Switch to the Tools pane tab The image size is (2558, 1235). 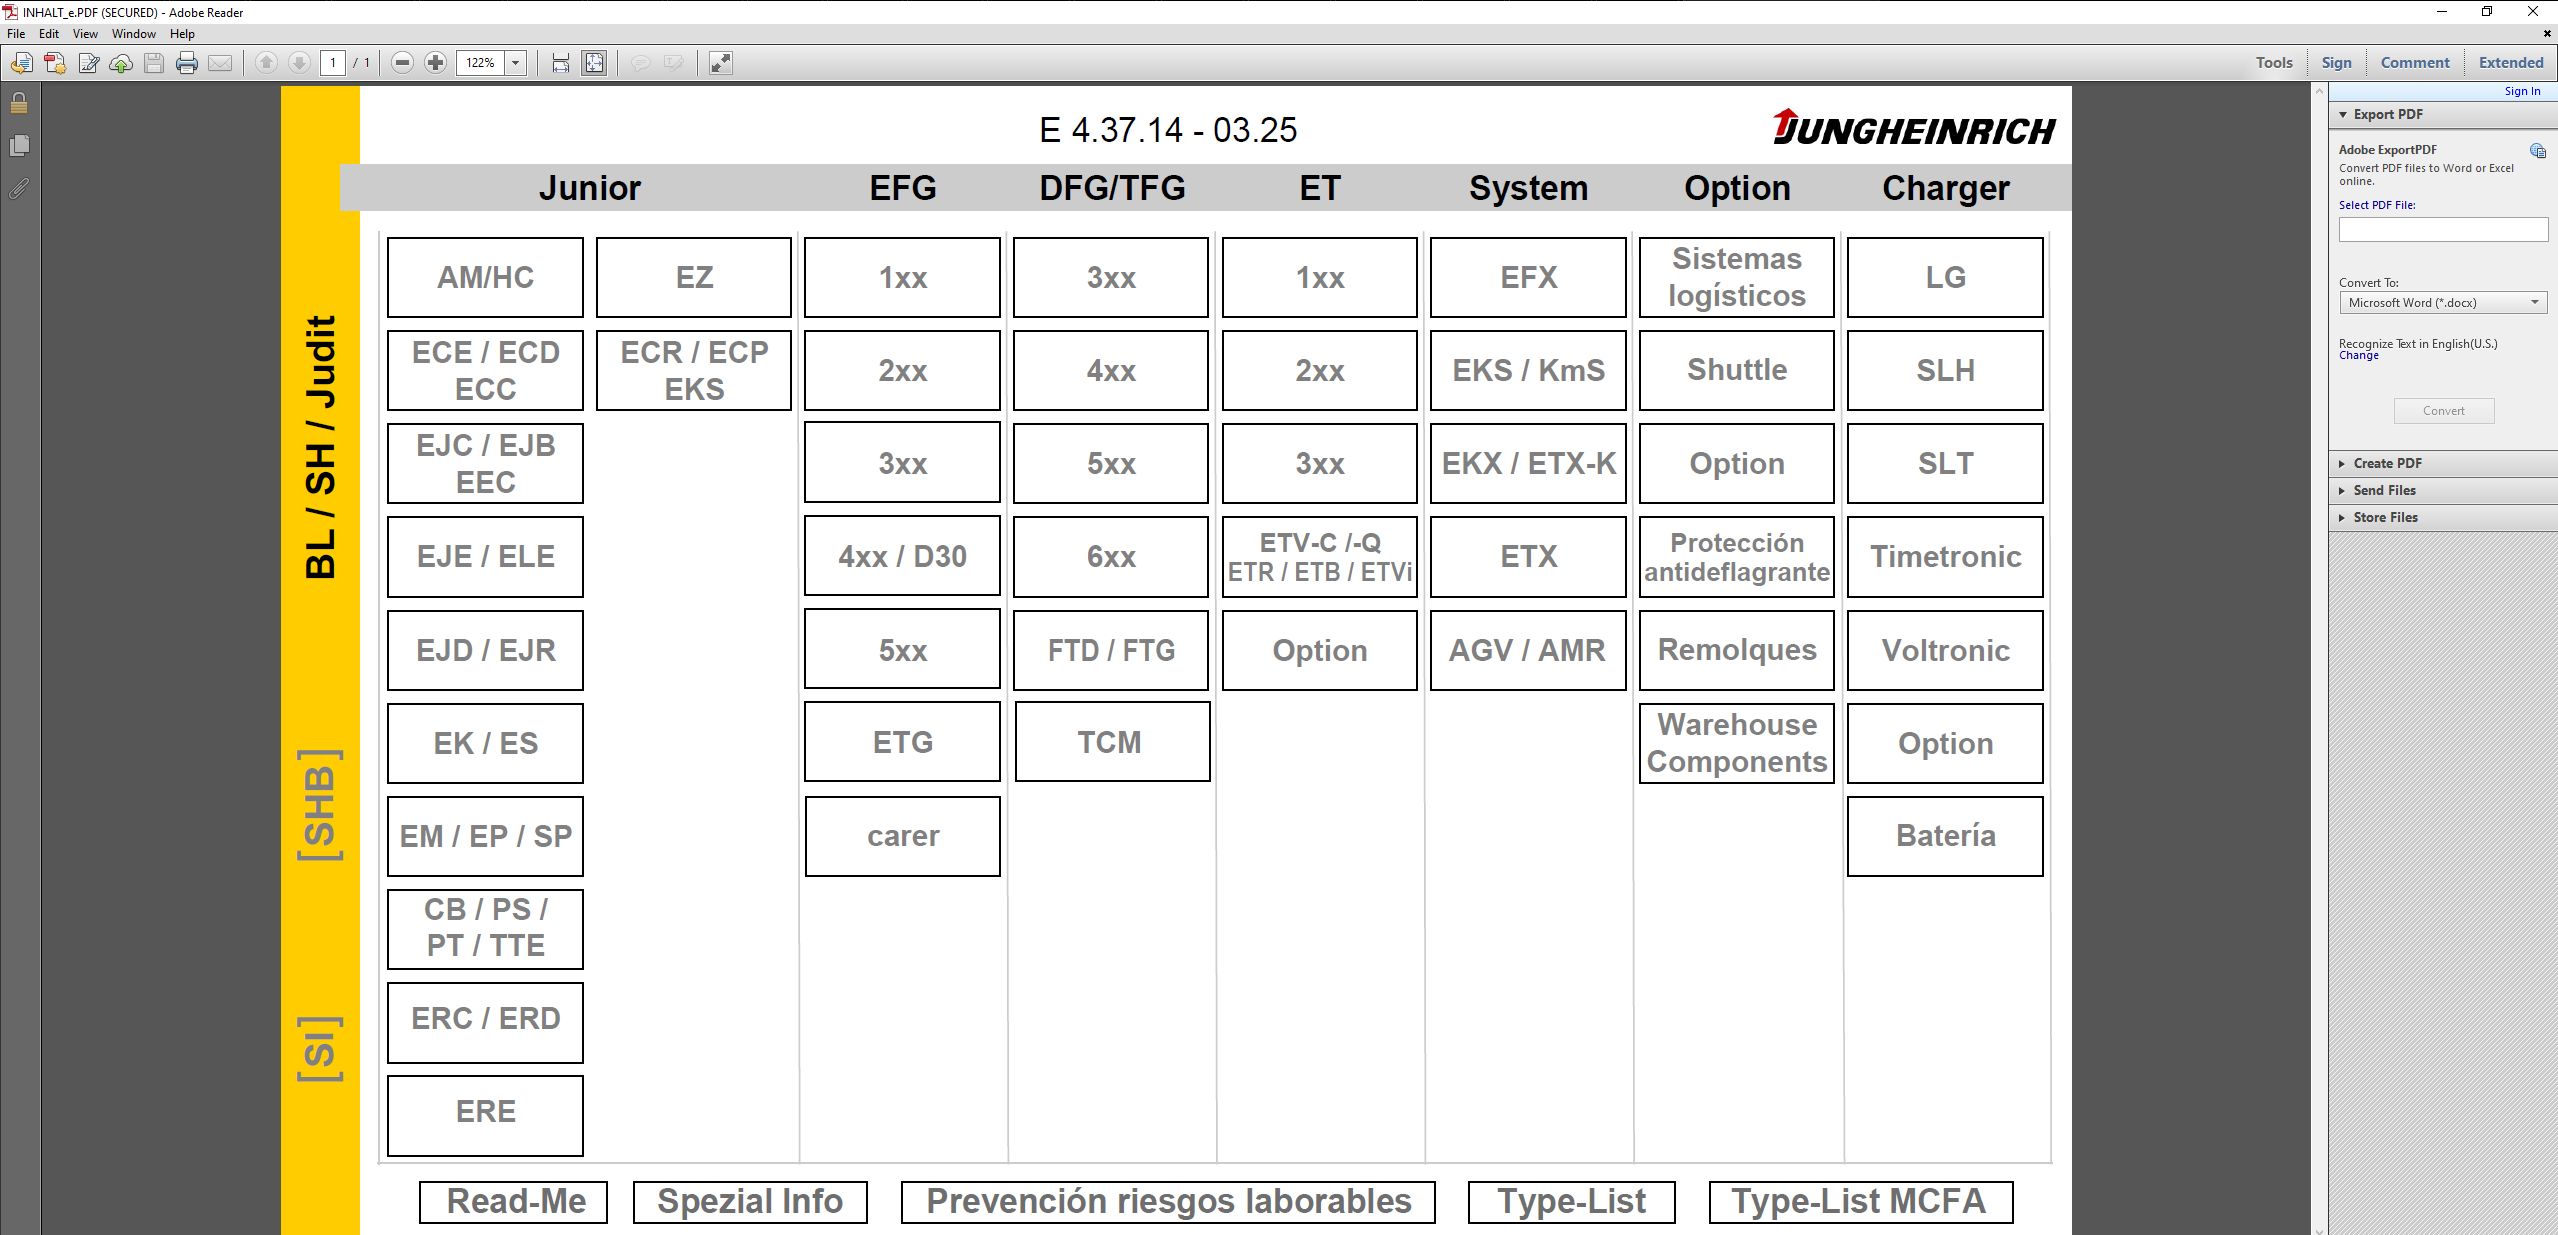2274,63
